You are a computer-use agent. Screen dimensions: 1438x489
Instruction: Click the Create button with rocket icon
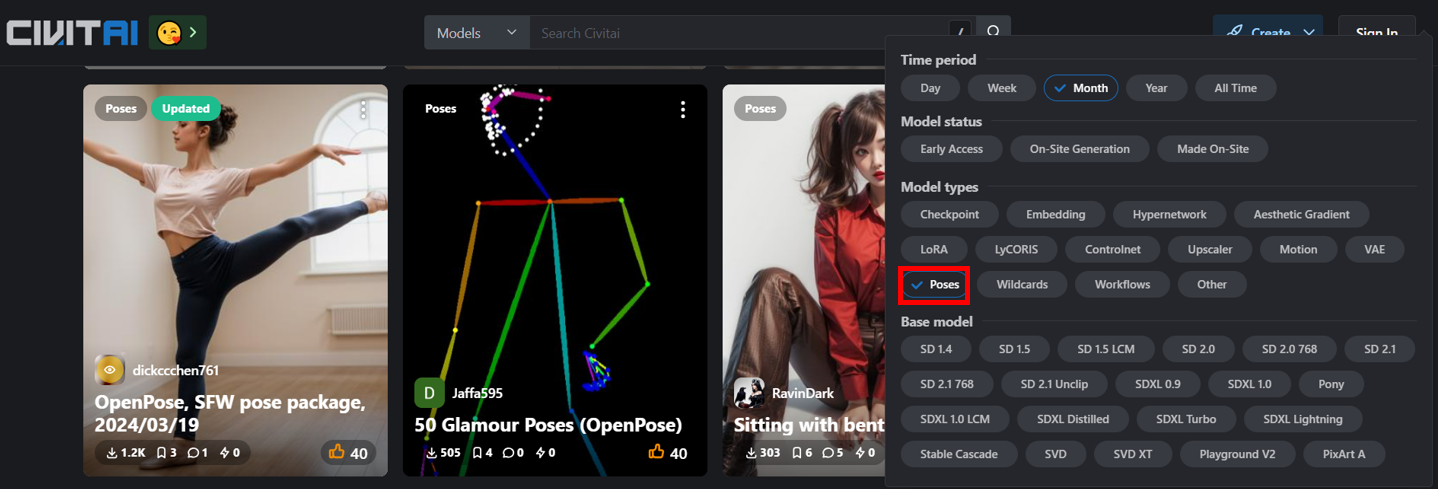tap(1257, 33)
